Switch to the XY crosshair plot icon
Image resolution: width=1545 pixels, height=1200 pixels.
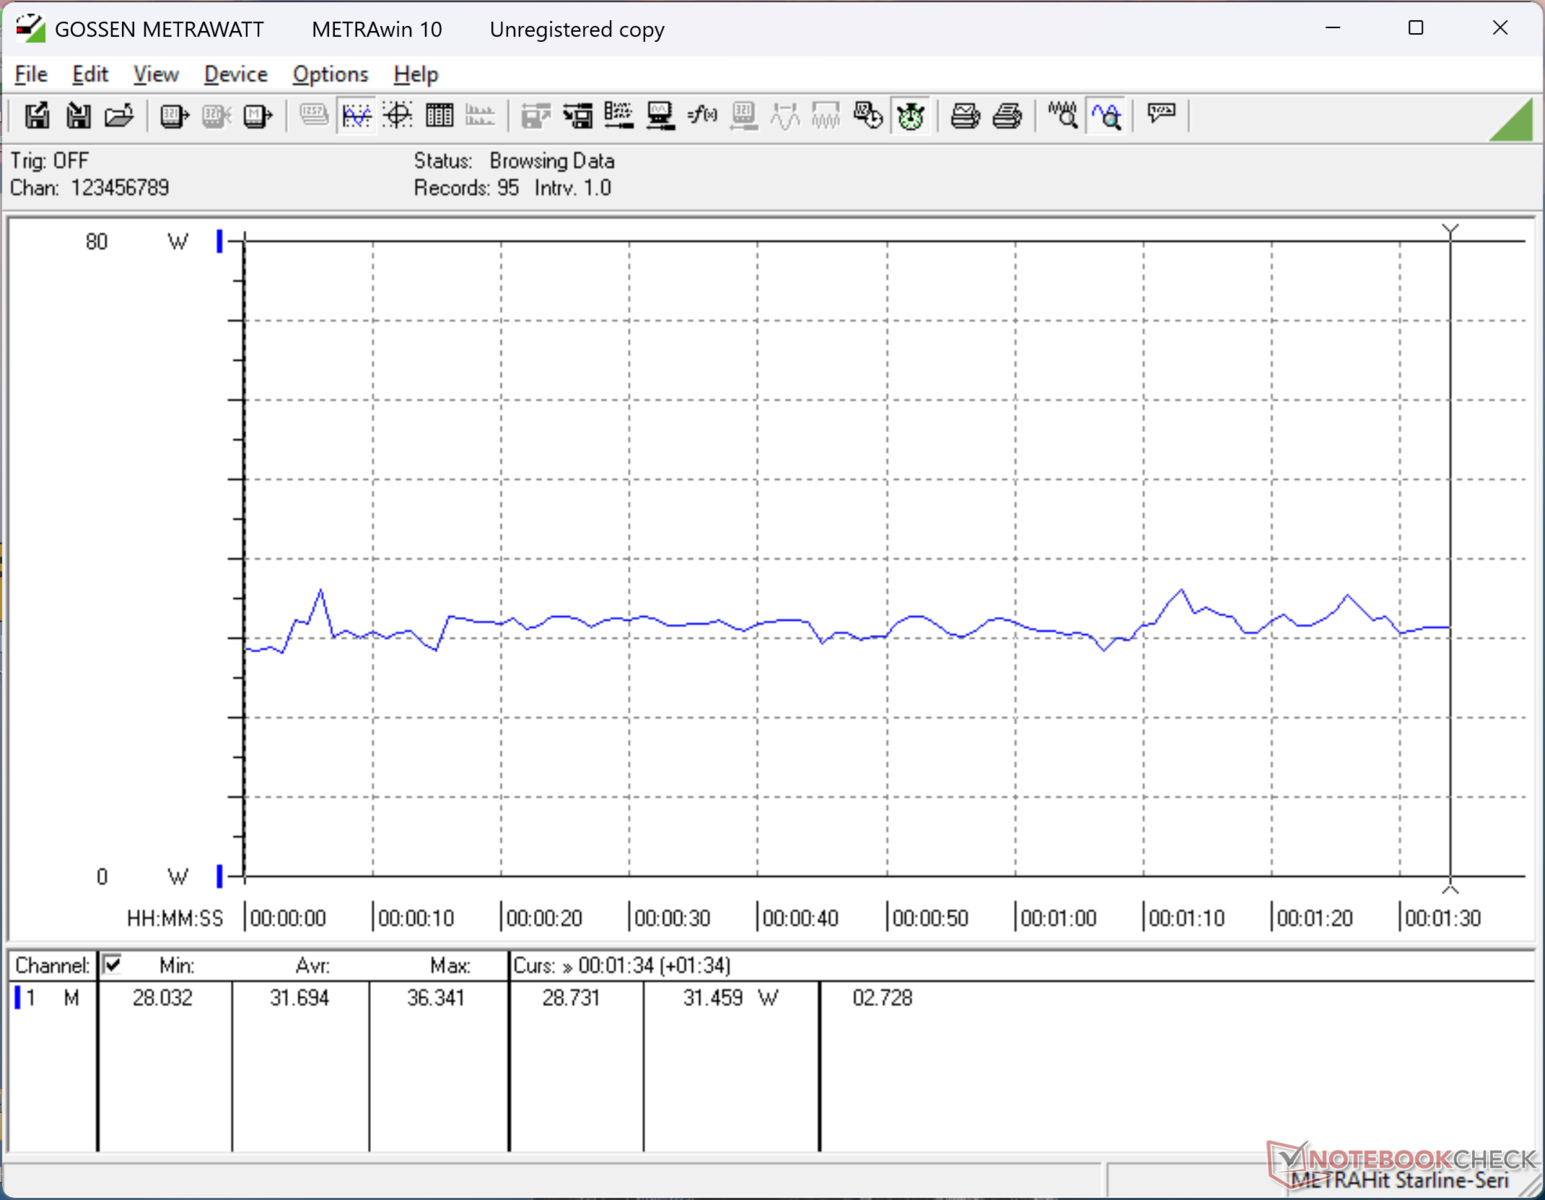[x=398, y=116]
